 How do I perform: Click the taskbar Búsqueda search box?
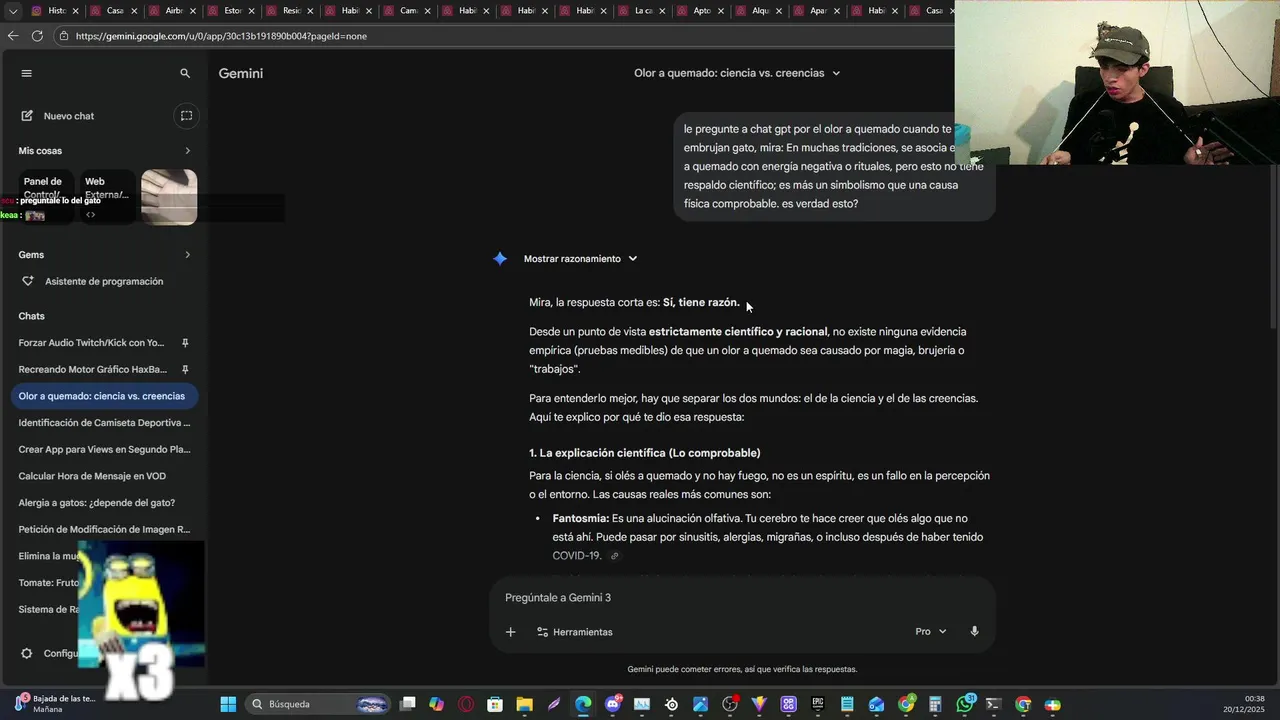[x=317, y=704]
